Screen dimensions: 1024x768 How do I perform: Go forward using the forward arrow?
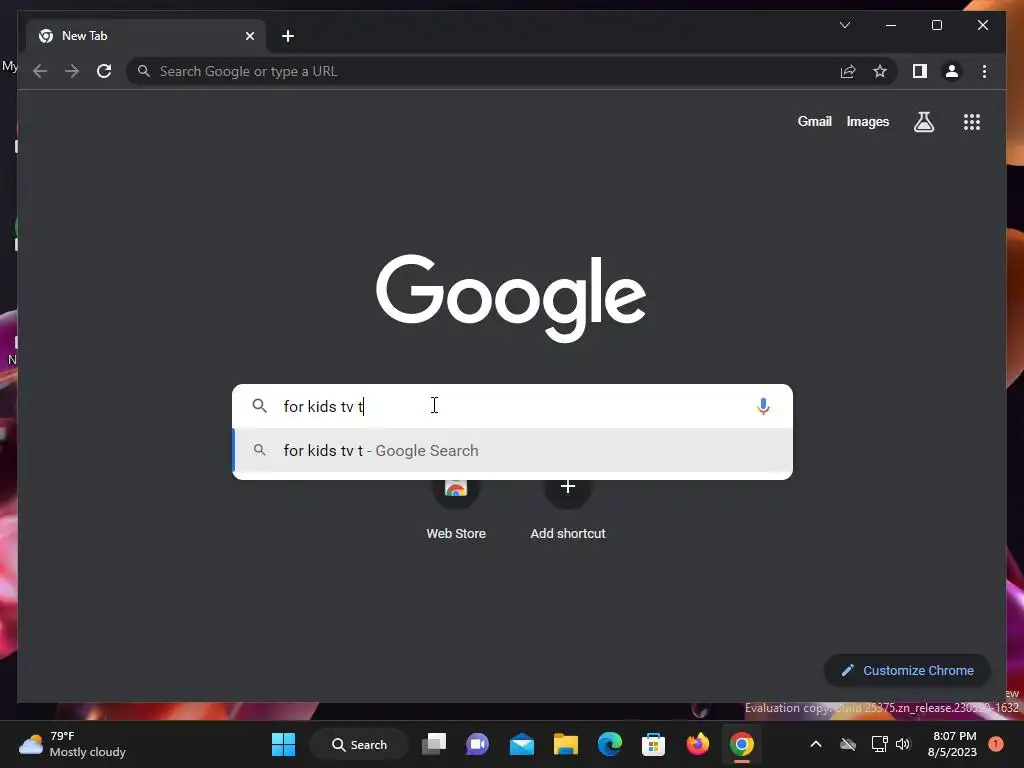coord(72,71)
